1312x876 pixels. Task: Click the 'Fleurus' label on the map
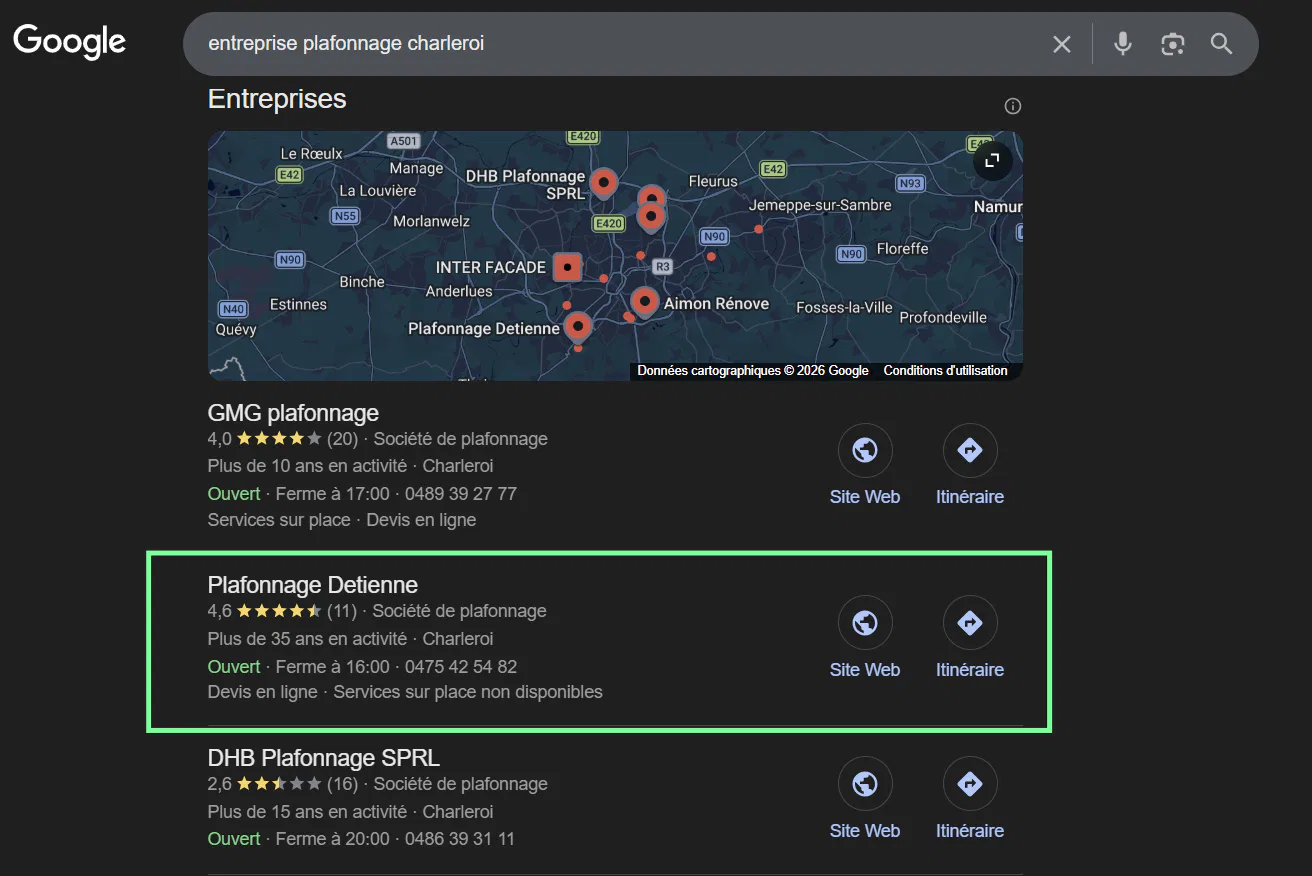coord(713,181)
